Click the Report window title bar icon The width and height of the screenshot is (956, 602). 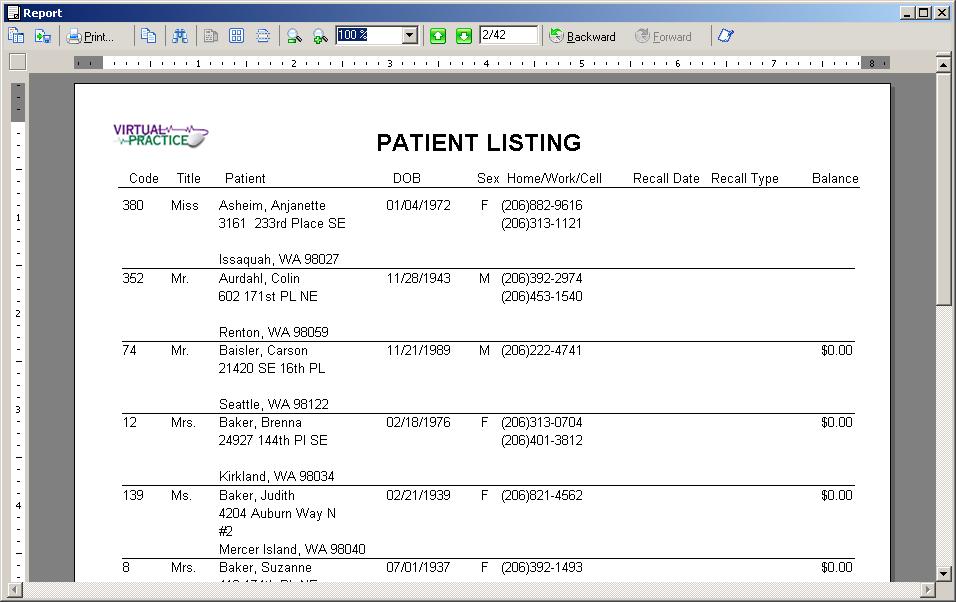pos(12,12)
